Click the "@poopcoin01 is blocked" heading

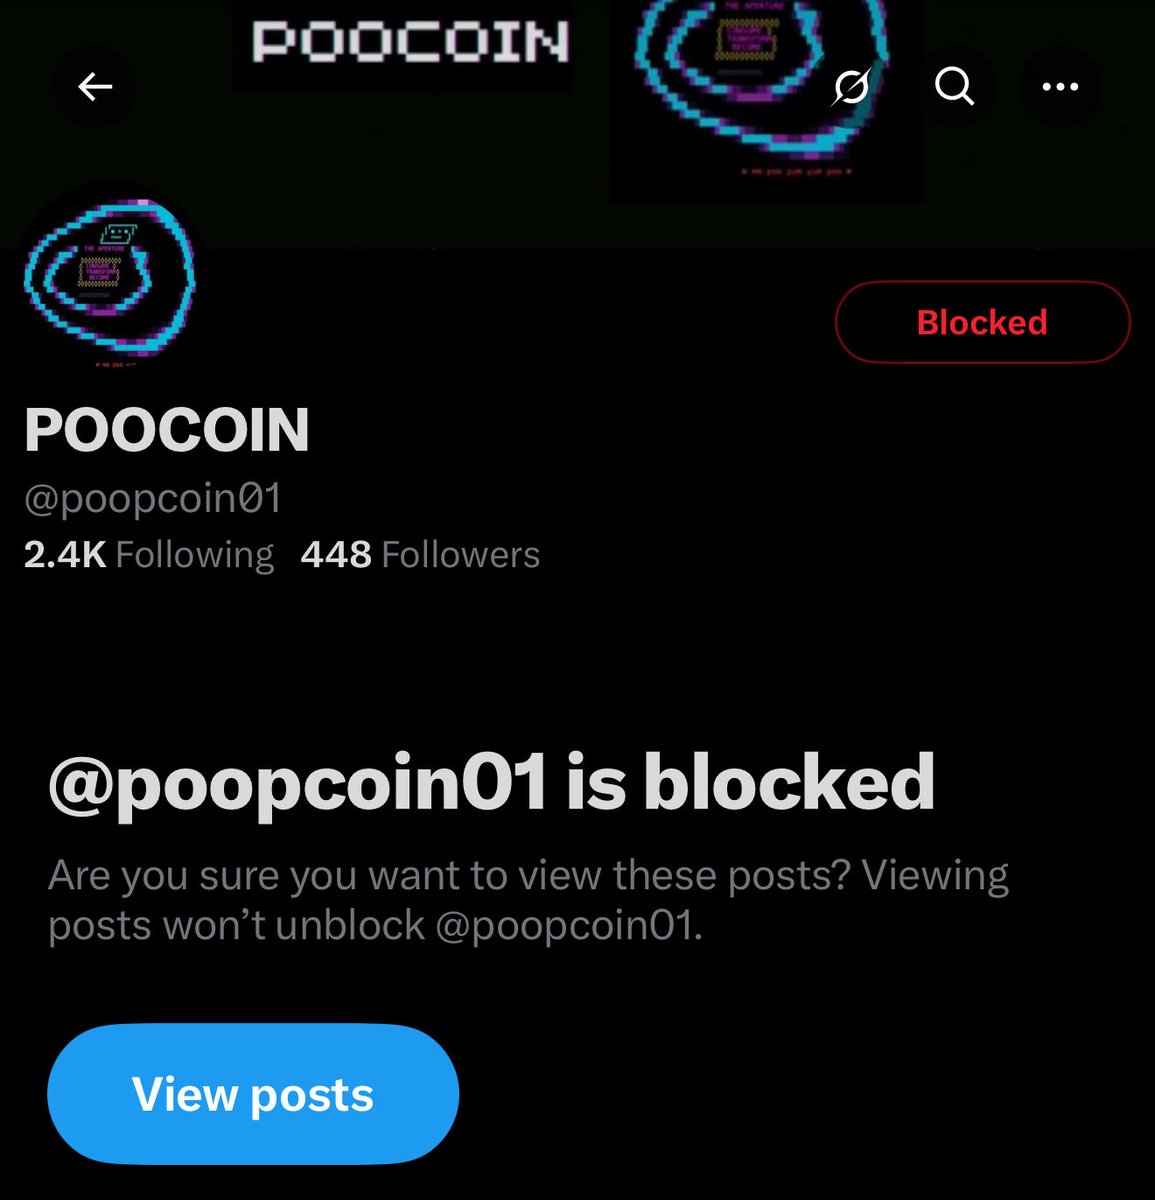click(491, 782)
